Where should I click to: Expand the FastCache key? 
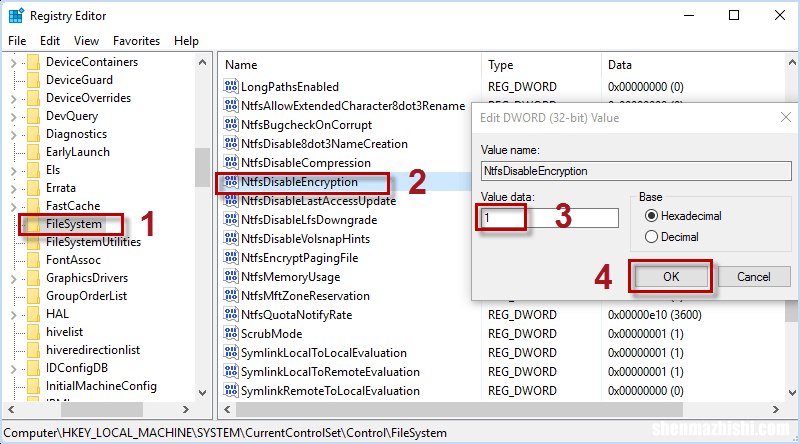[14, 207]
